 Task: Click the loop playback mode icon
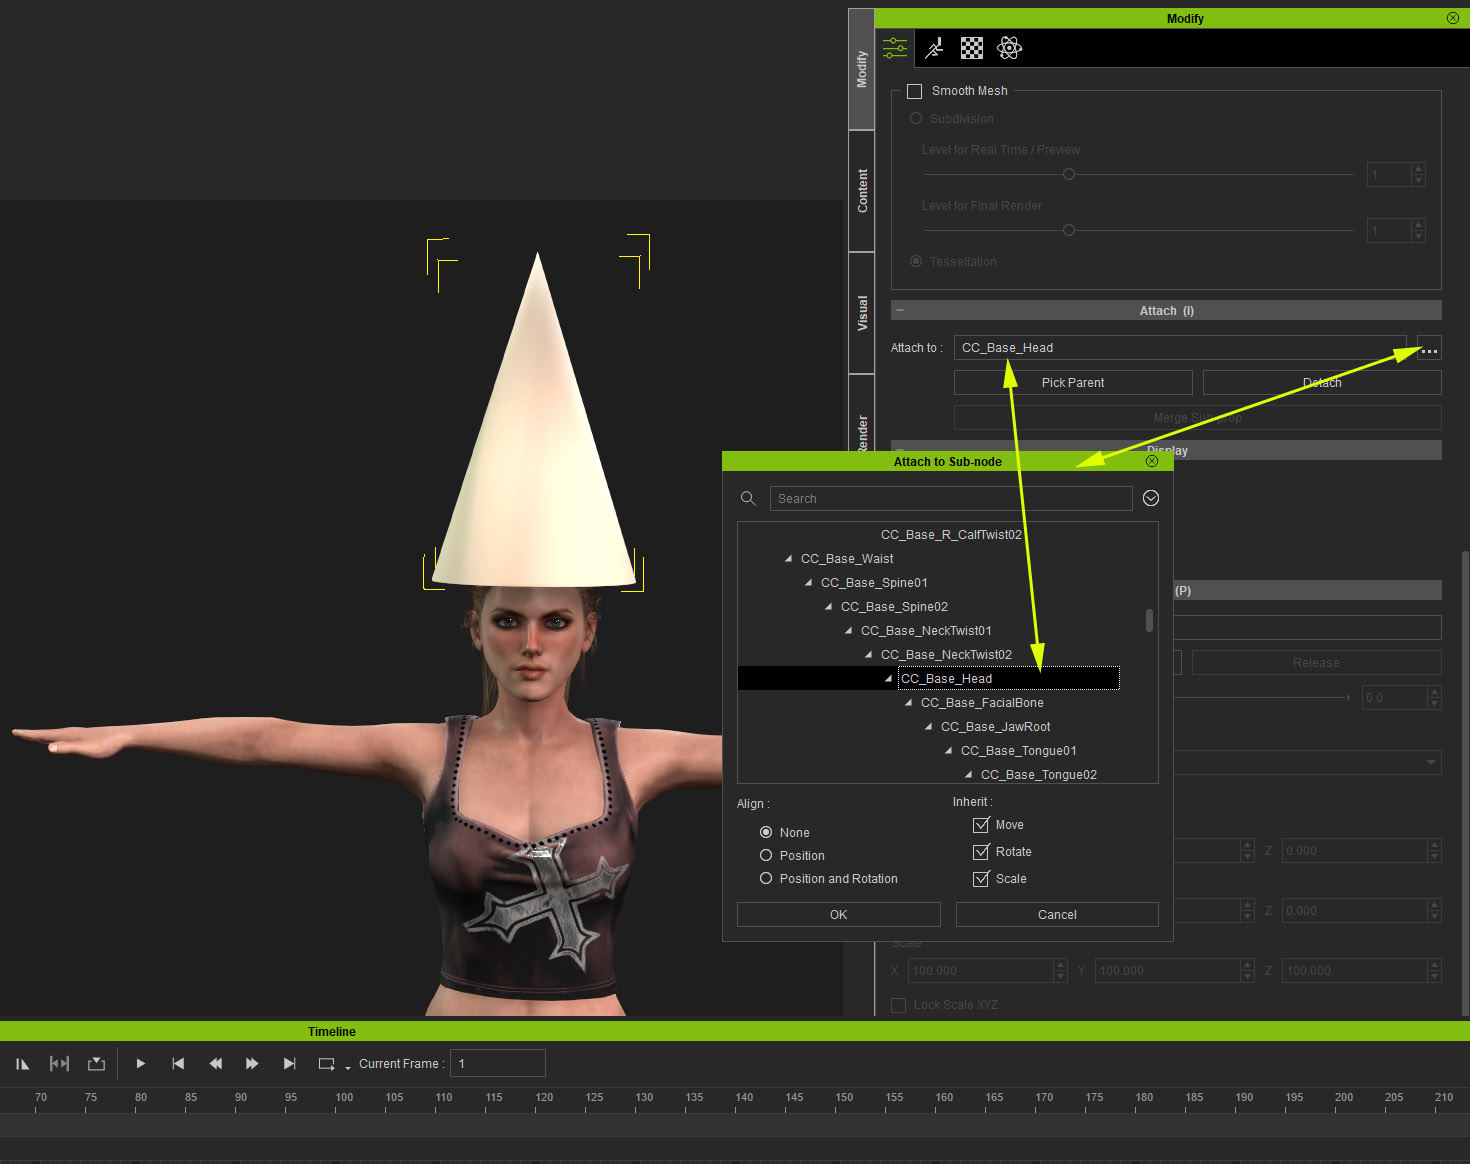point(326,1064)
